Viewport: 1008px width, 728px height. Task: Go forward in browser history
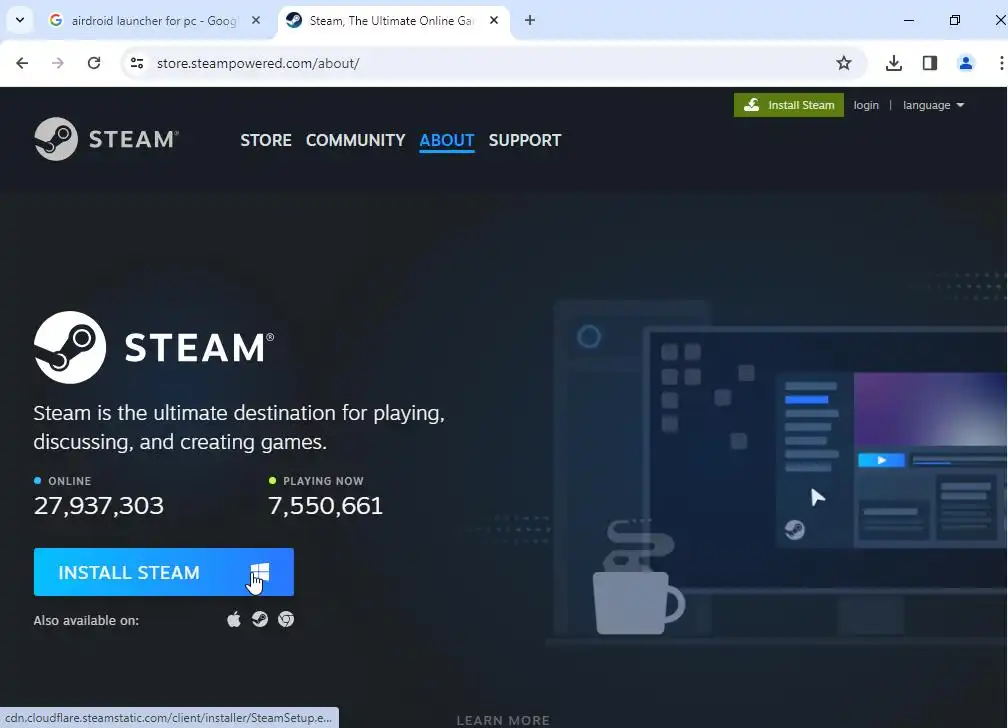[x=58, y=63]
